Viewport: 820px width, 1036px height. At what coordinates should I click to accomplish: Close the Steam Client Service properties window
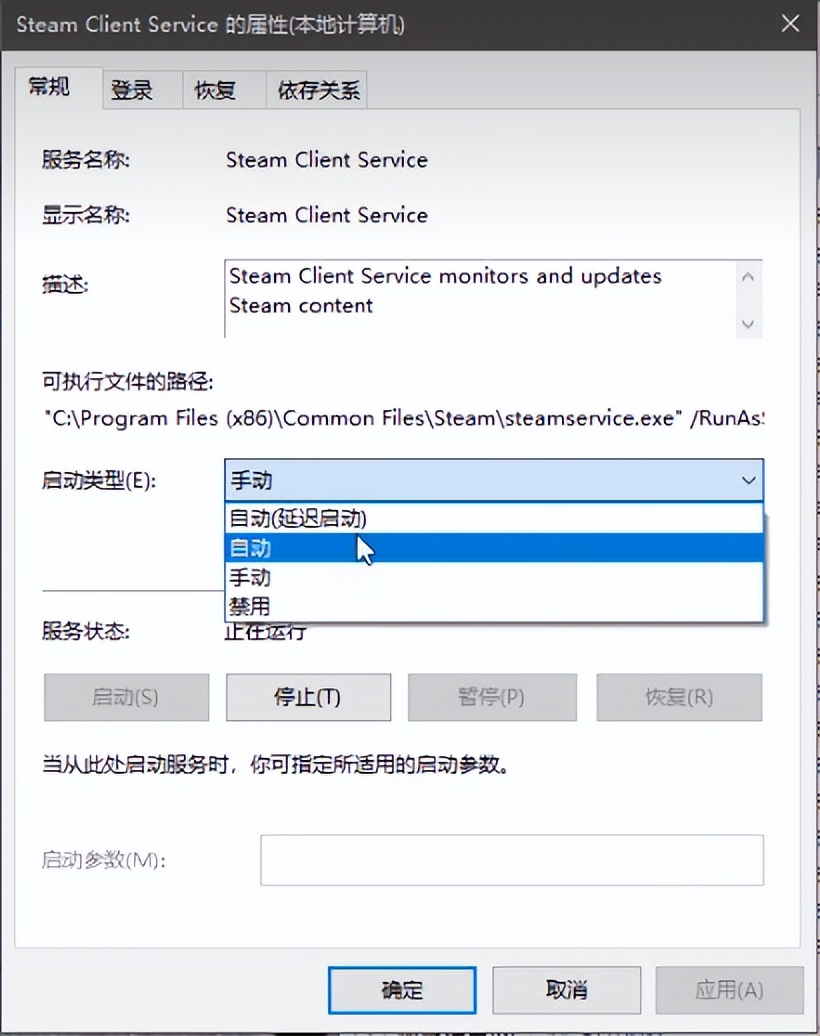tap(790, 24)
